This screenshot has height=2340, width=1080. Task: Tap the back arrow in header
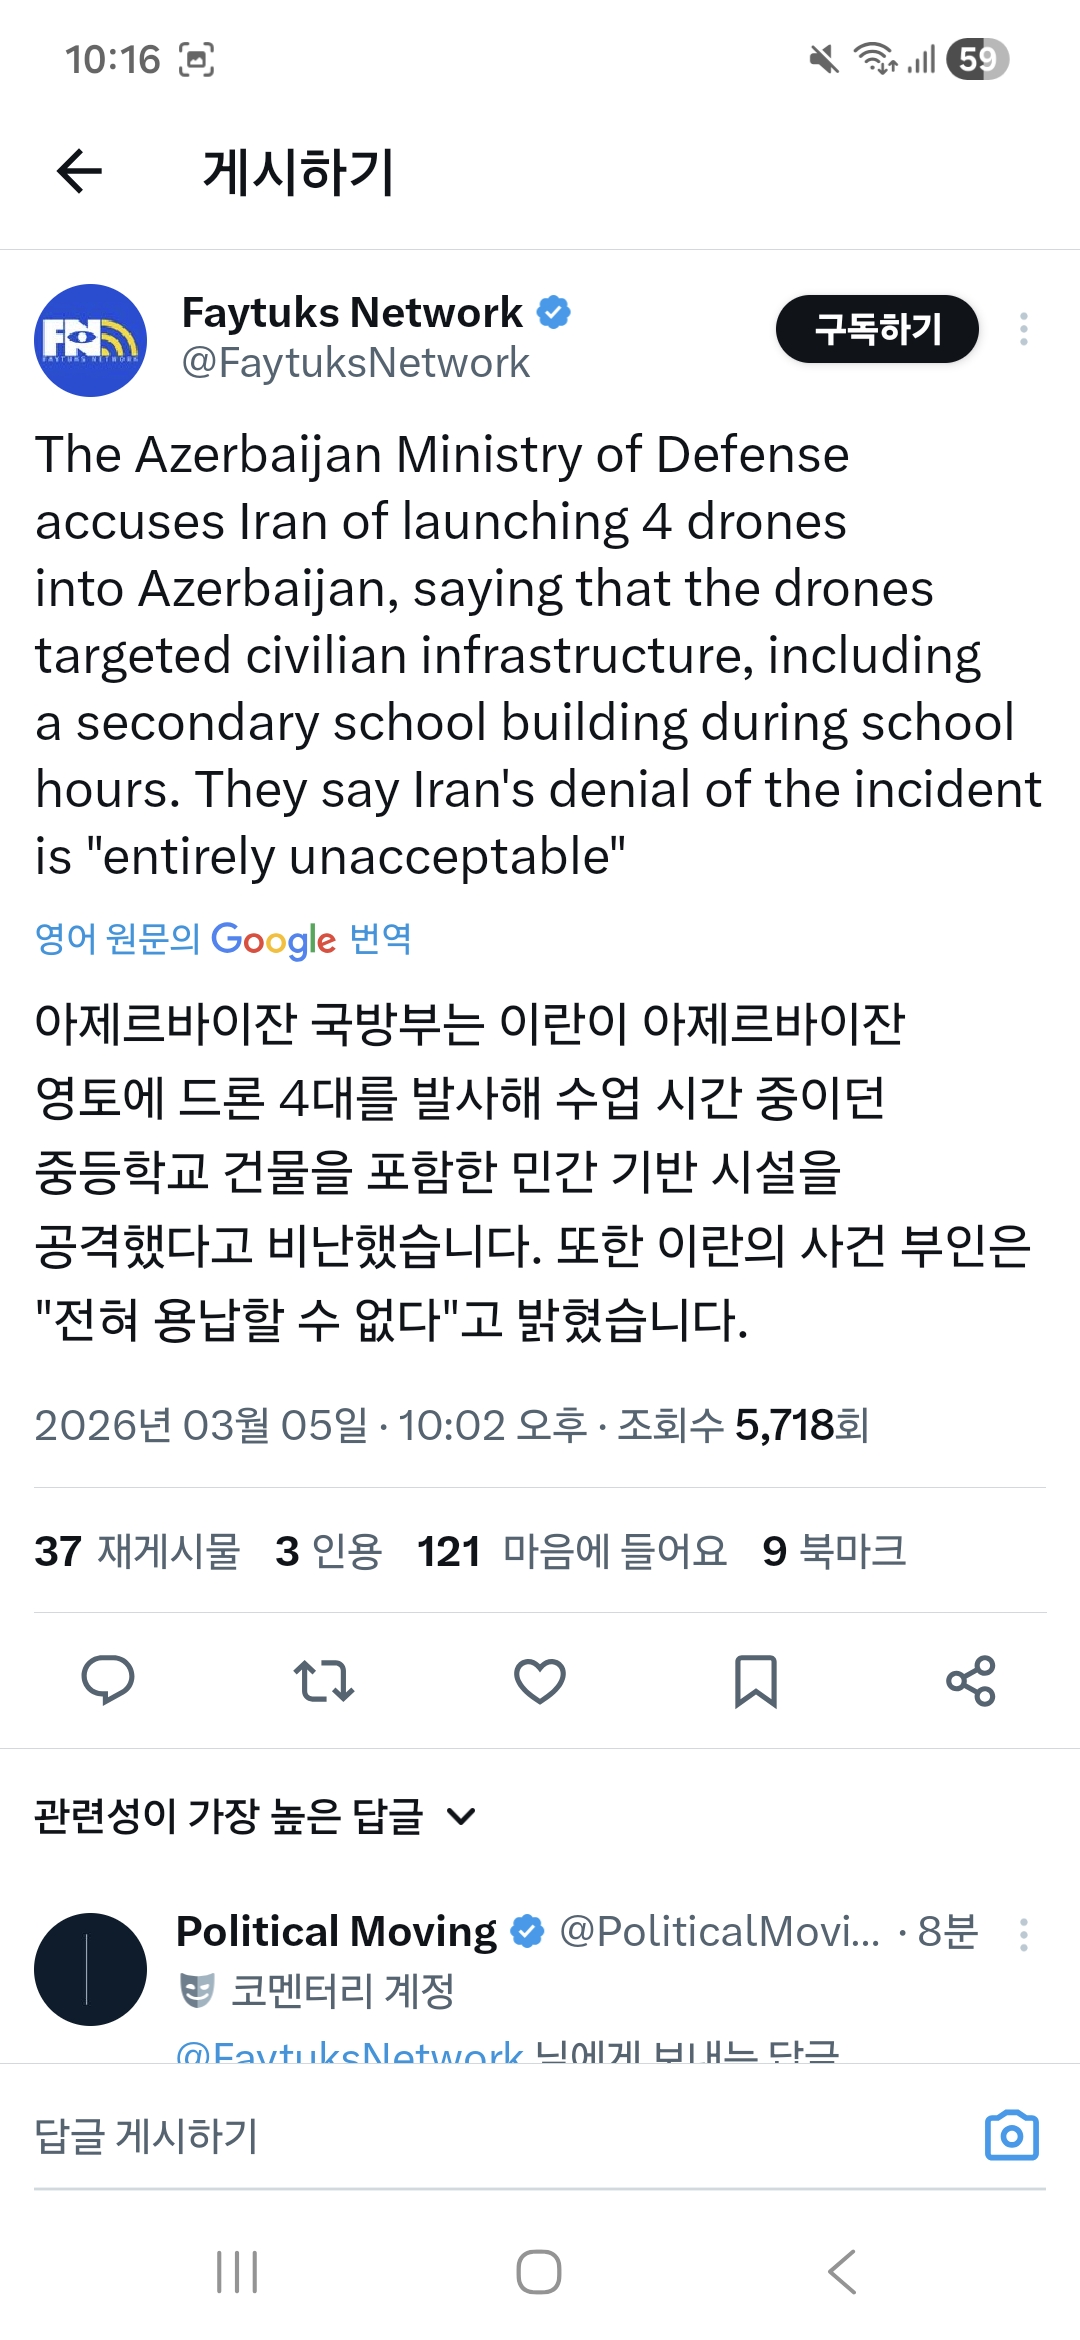[80, 171]
